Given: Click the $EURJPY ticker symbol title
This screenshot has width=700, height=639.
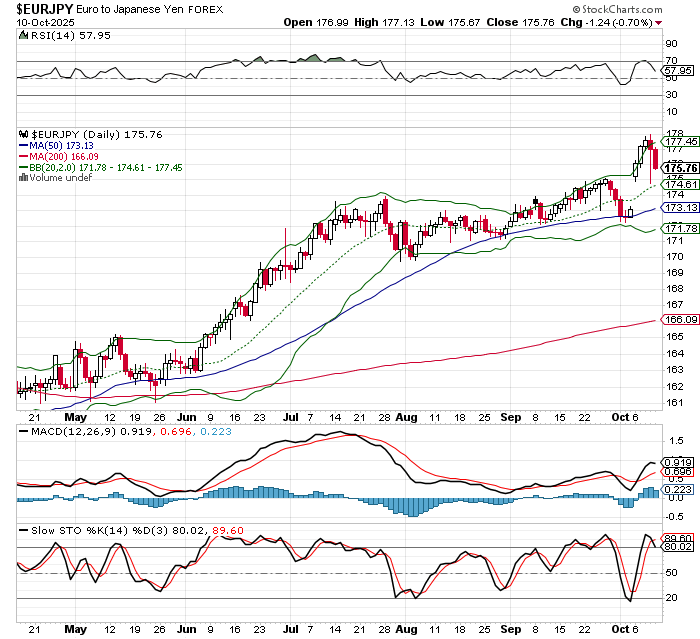Looking at the screenshot, I should tap(45, 8).
